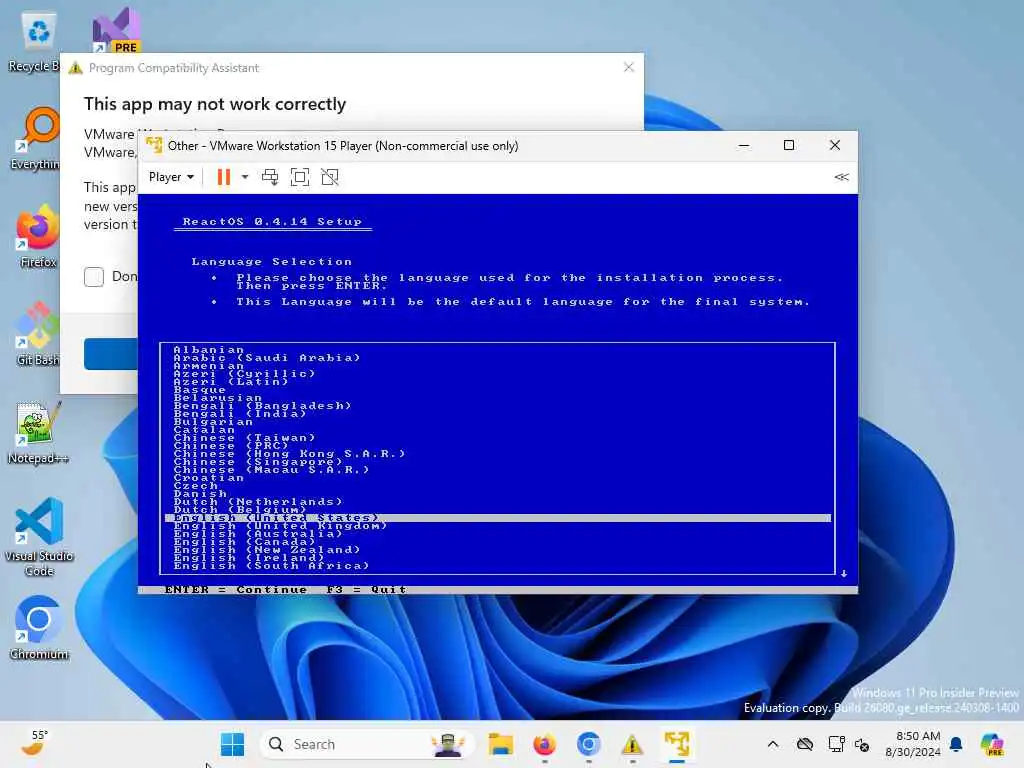
Task: Select Arabic (Saudi Arabia) language
Action: (x=498, y=358)
